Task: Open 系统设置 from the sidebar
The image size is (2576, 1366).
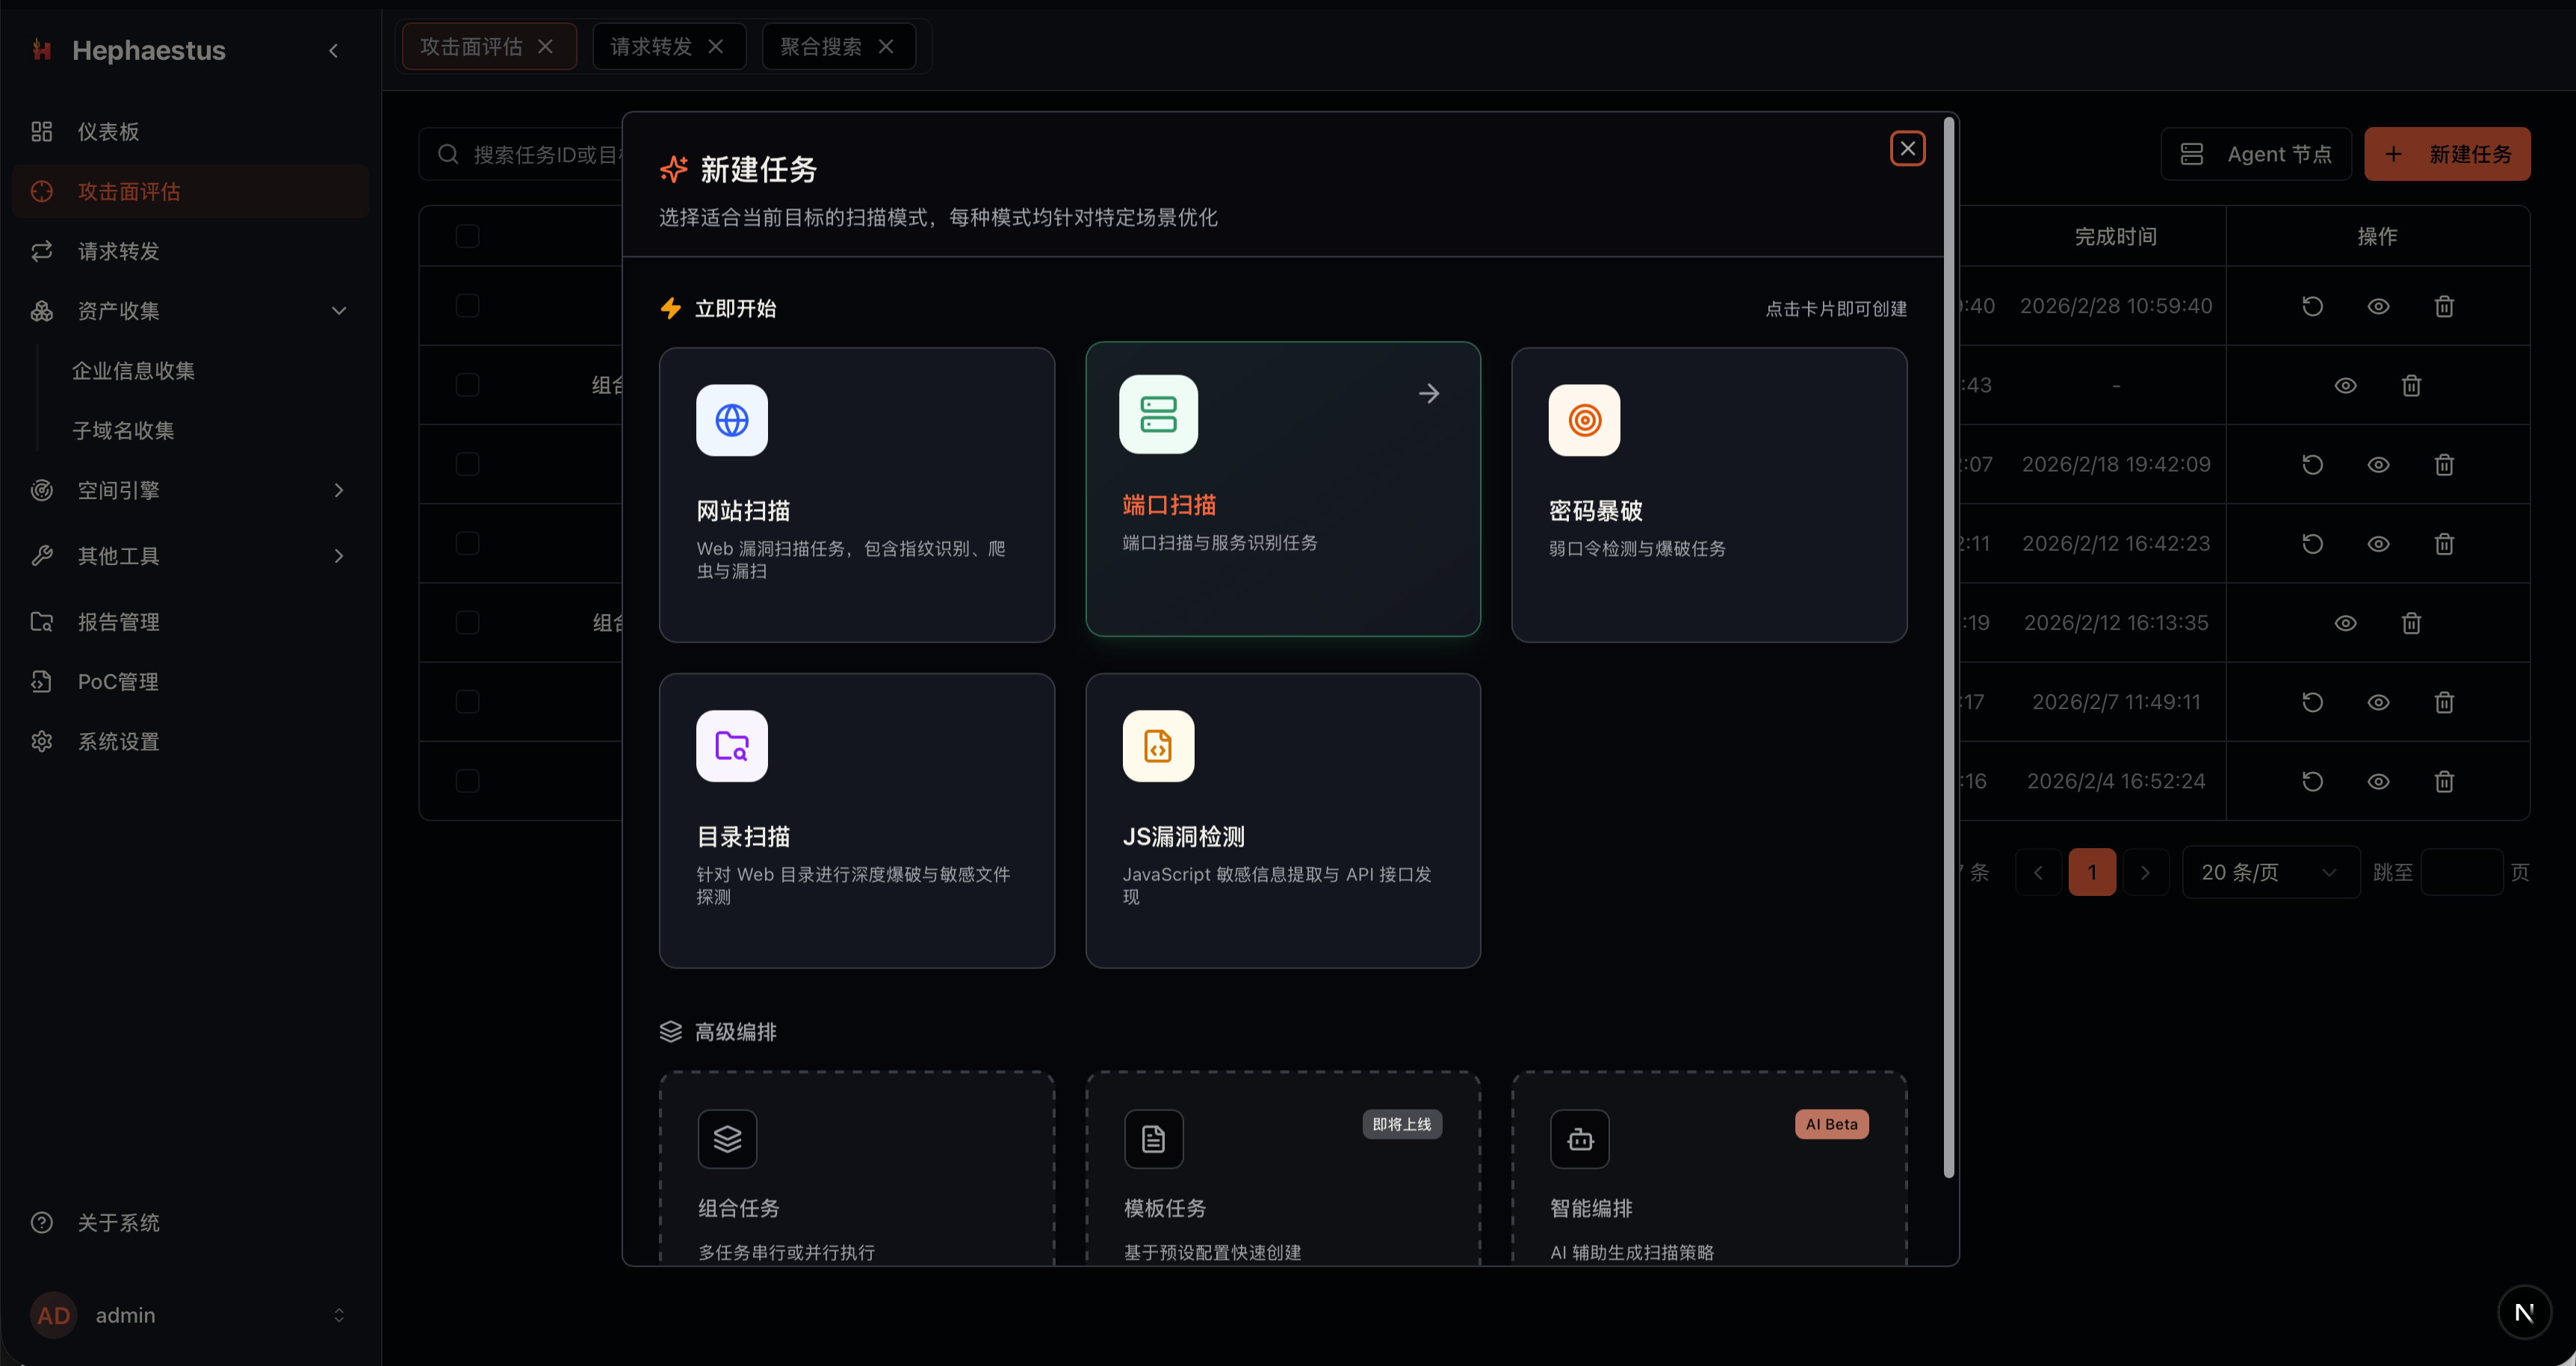Action: coord(117,741)
